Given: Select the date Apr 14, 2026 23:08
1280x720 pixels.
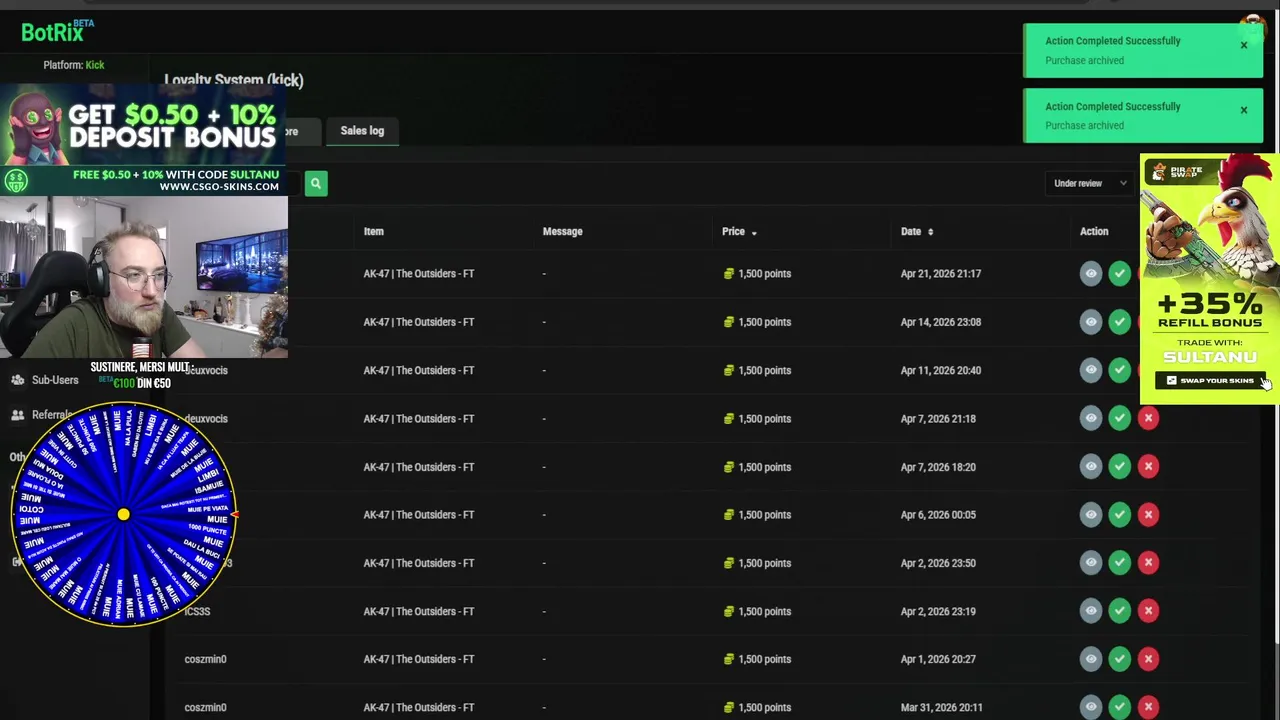Looking at the screenshot, I should (x=940, y=322).
